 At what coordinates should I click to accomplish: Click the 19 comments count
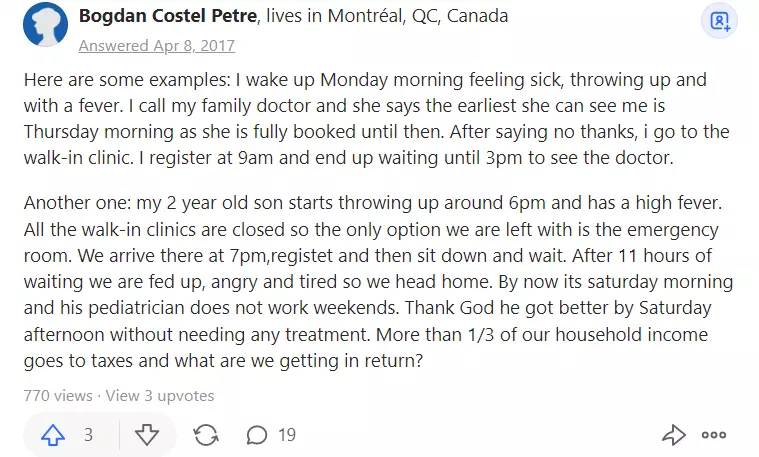(x=287, y=435)
